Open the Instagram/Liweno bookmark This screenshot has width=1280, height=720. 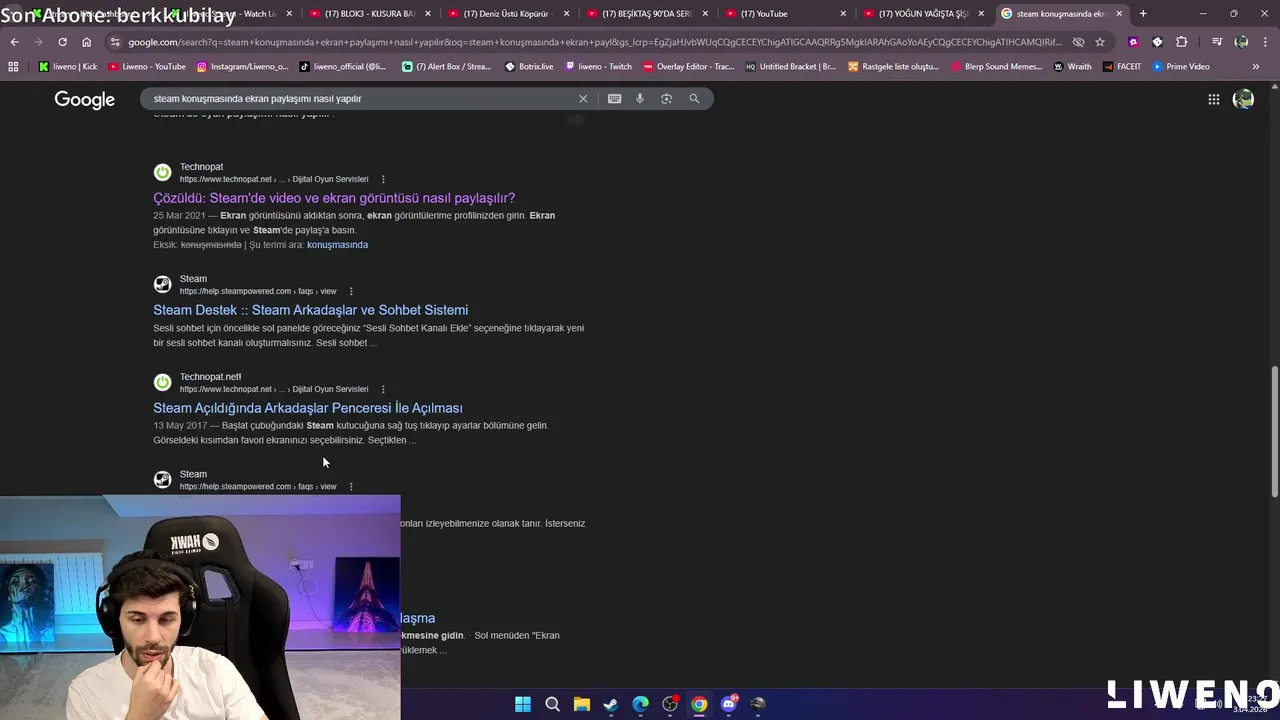click(x=242, y=66)
